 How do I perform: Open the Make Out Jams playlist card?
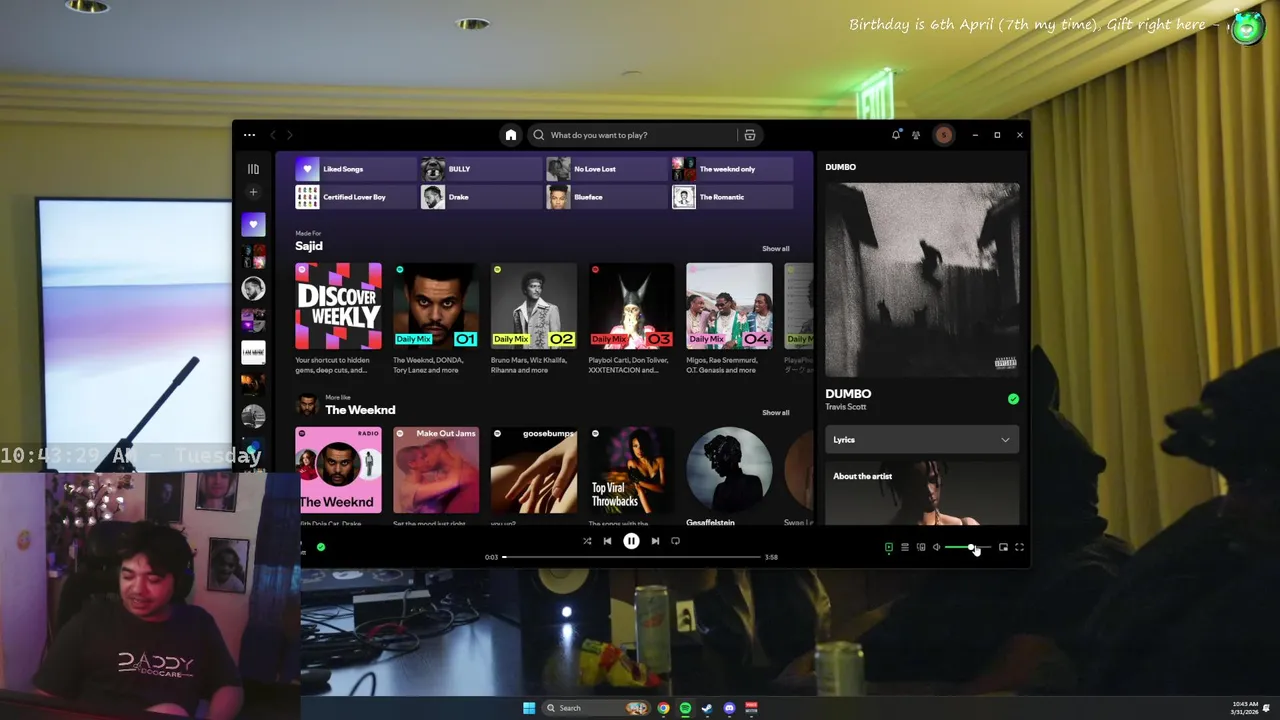click(436, 470)
